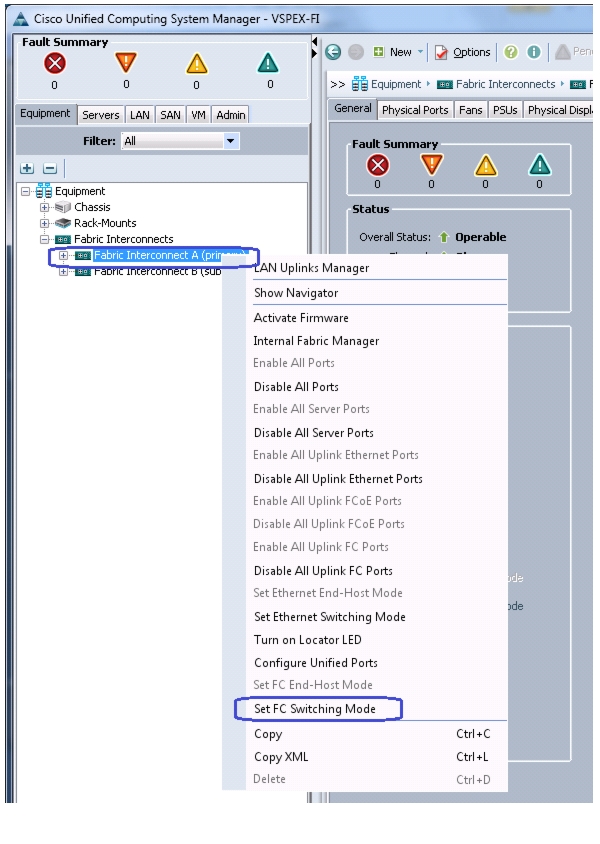Switch to the Equipment navigation tab
Image resolution: width=600 pixels, height=844 pixels.
coord(45,114)
